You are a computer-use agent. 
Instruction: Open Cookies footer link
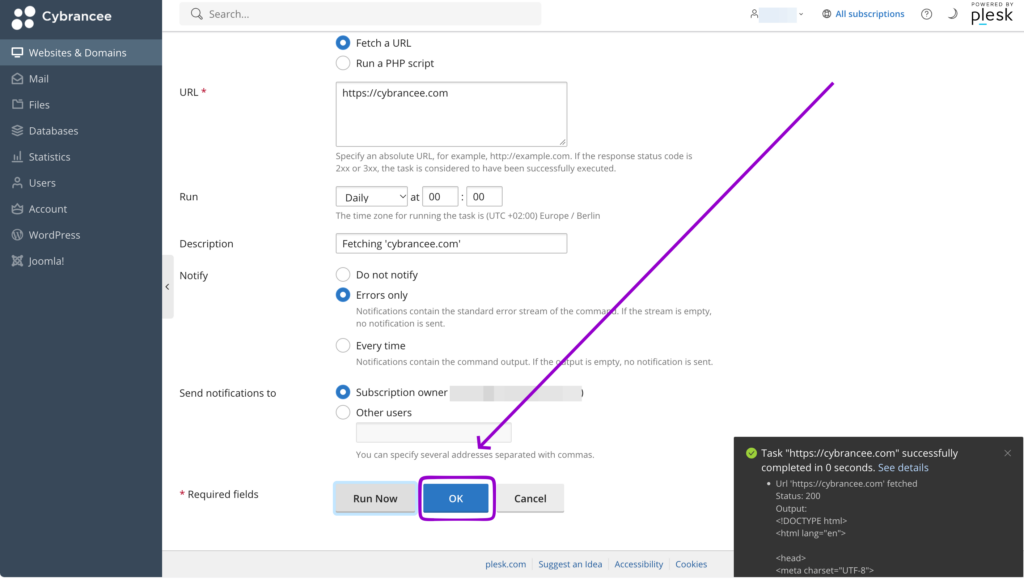tap(691, 564)
